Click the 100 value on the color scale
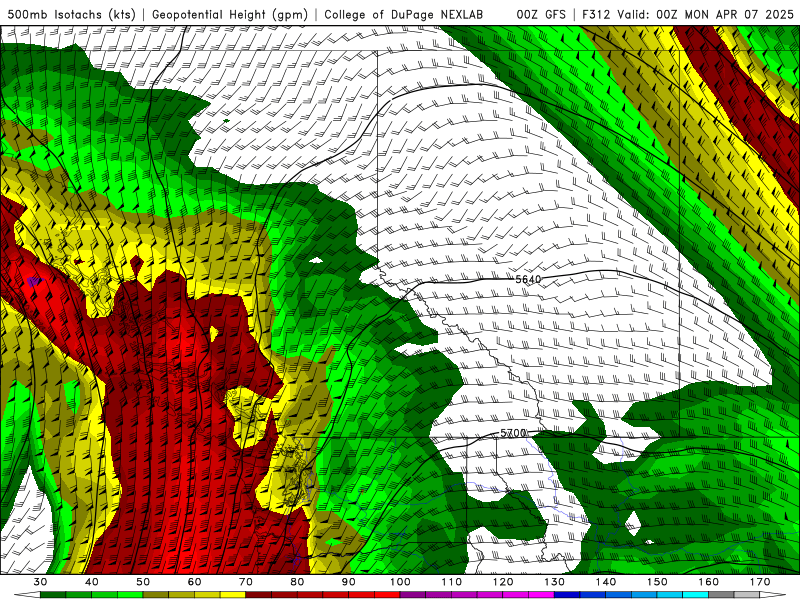 point(400,582)
